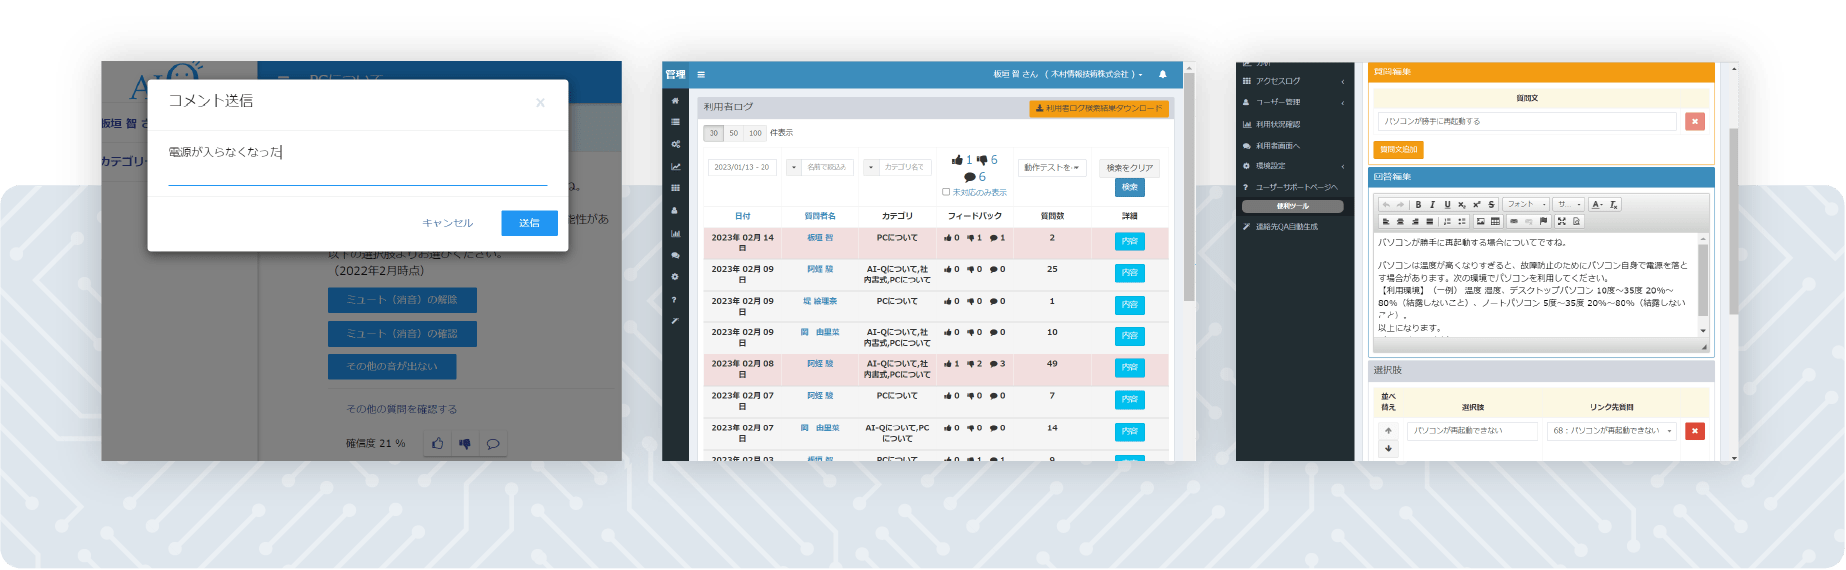Close the コメント送信 dialog with the X
Screen dimensions: 1846x570
540,102
